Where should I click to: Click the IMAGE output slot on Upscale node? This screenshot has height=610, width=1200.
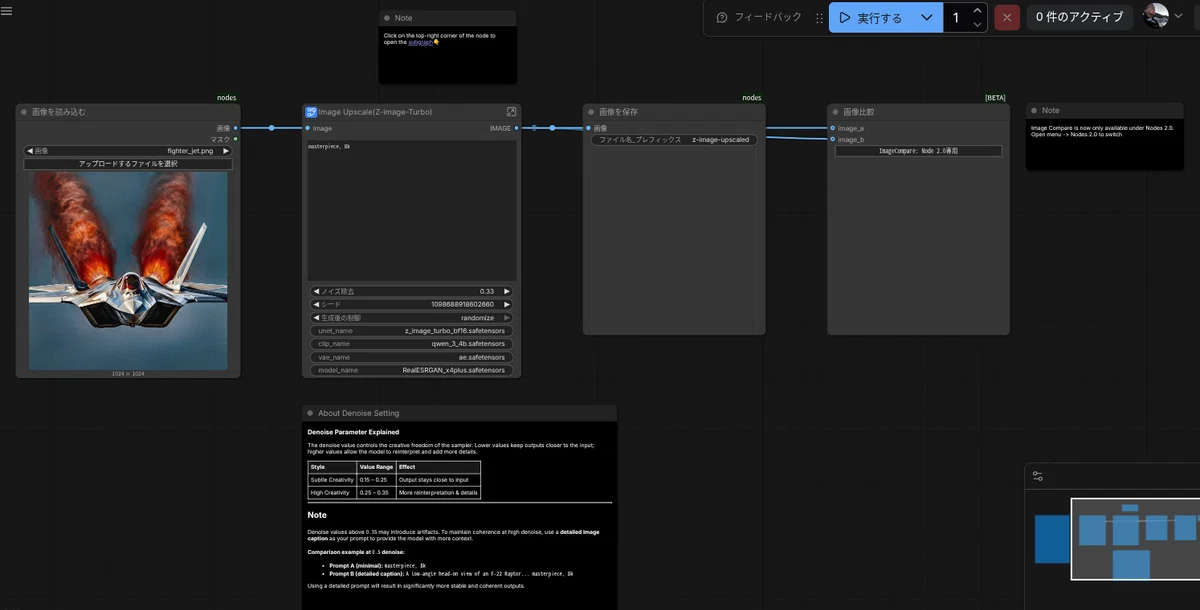(x=516, y=128)
